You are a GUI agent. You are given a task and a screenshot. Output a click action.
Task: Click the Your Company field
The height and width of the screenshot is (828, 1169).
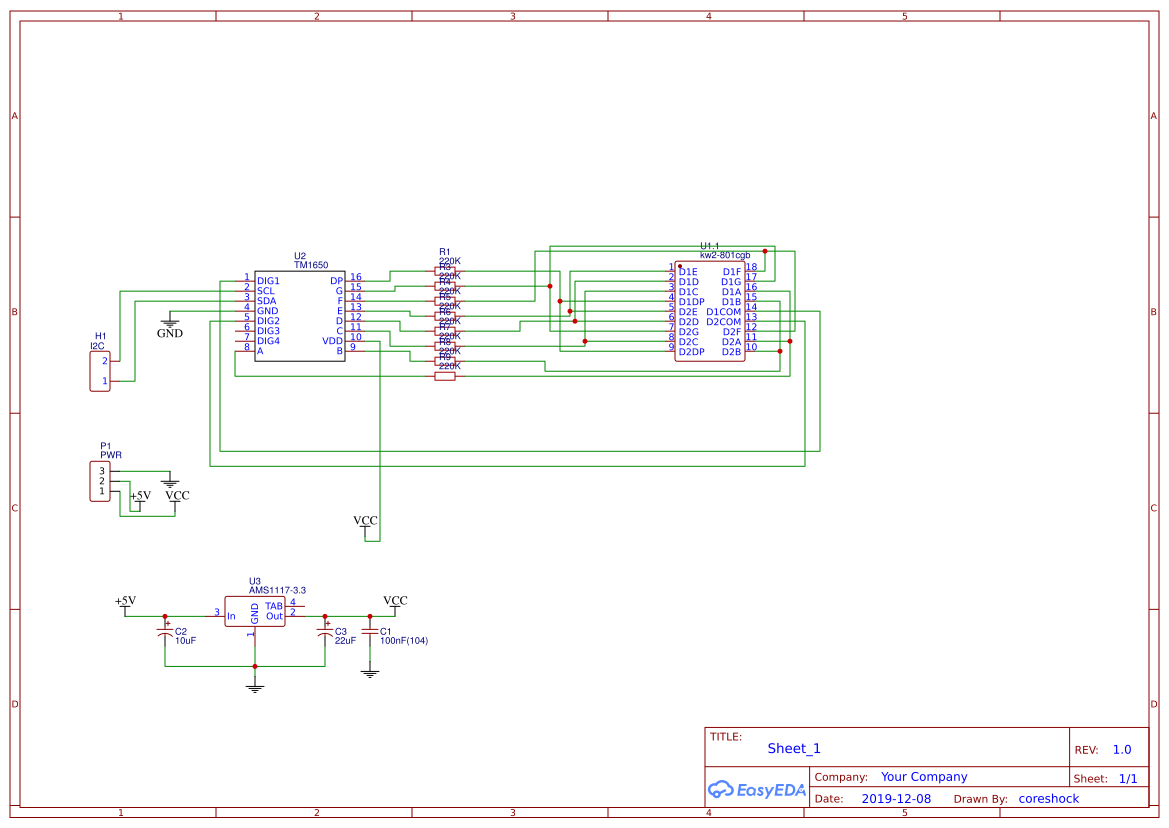pos(922,776)
